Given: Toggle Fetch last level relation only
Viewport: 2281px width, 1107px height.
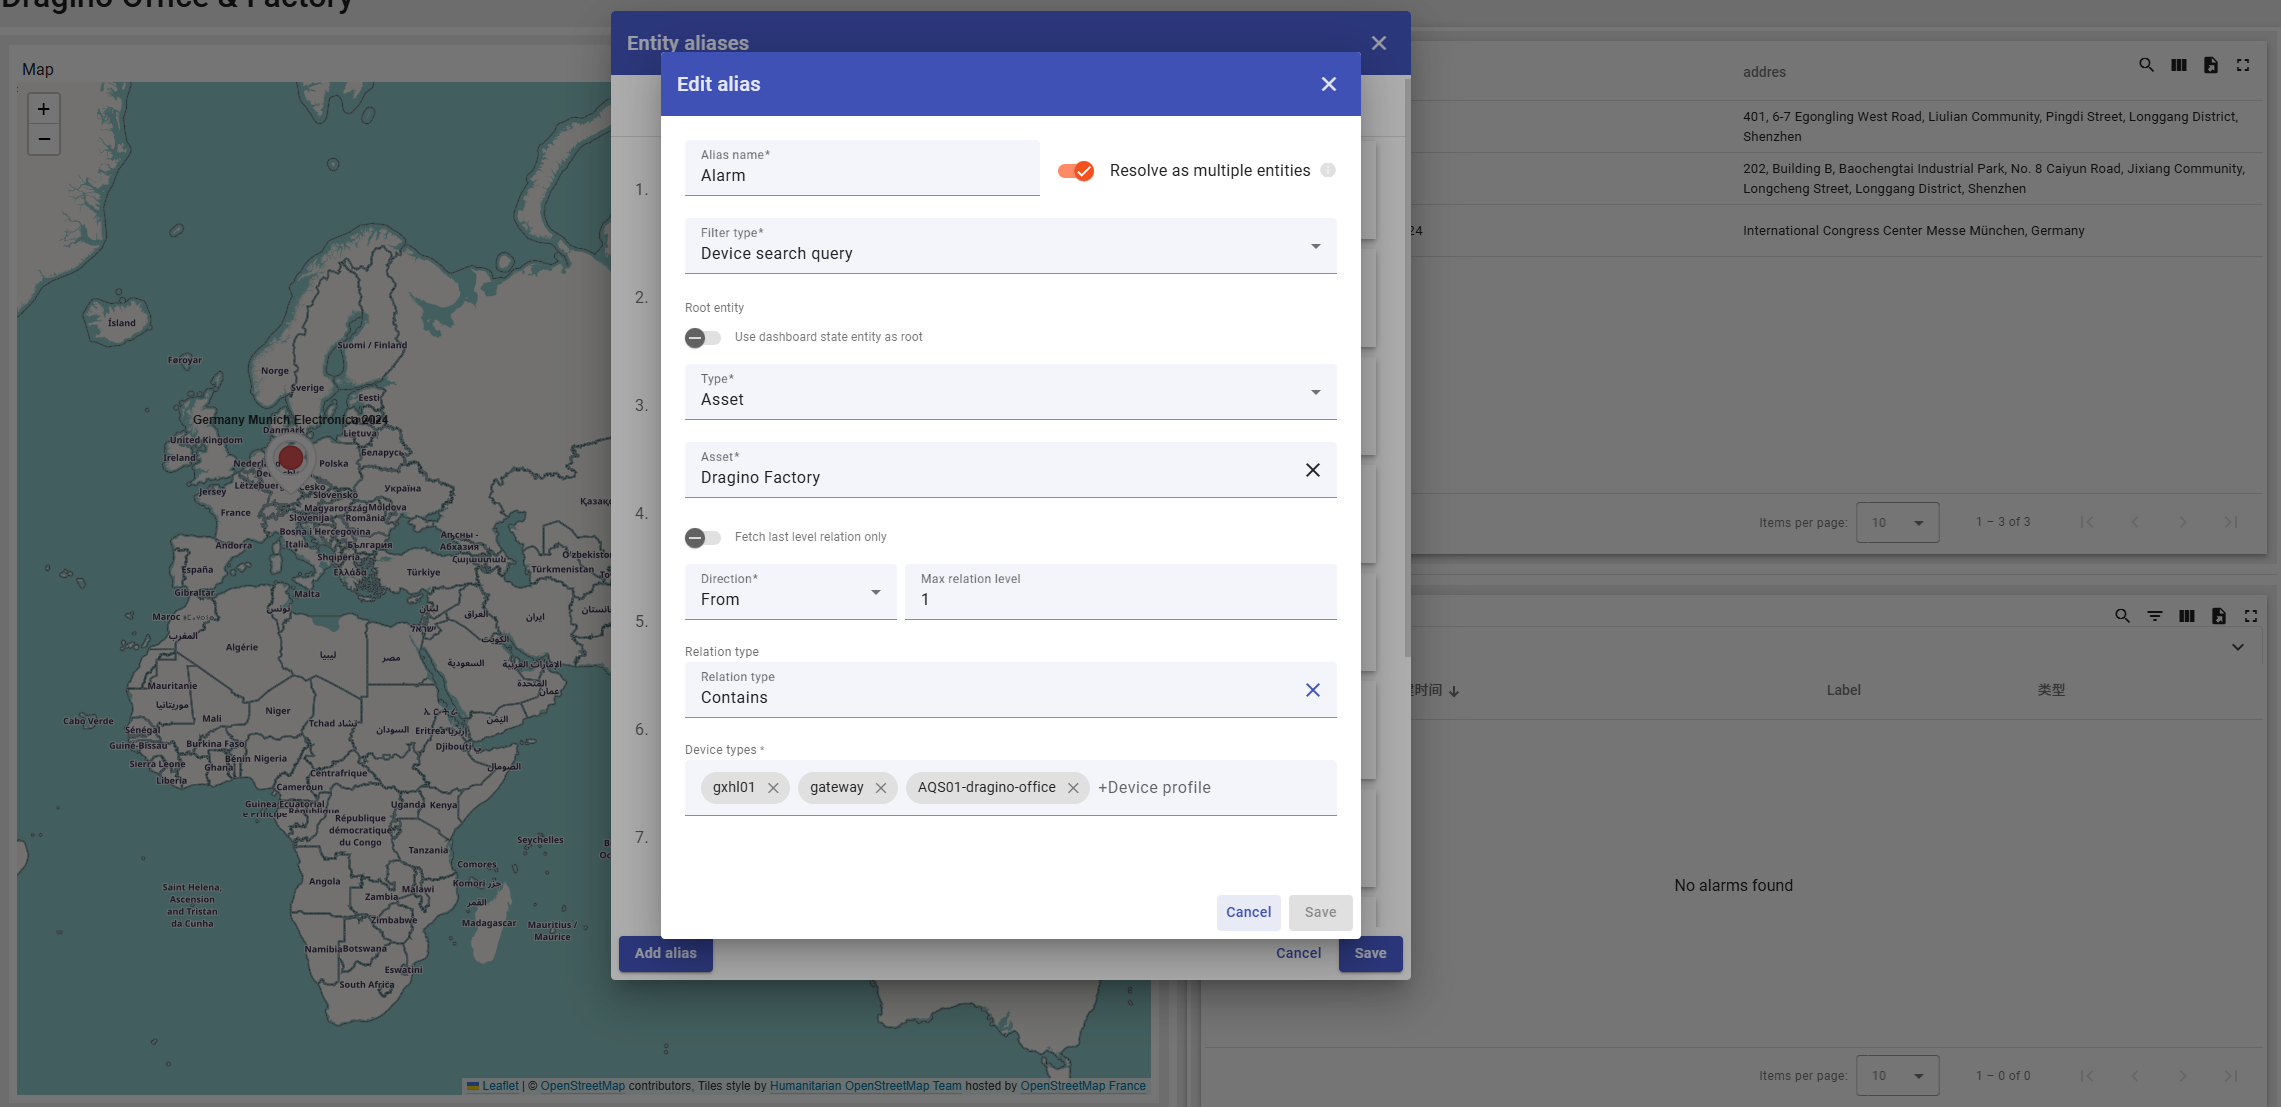Looking at the screenshot, I should coord(702,538).
